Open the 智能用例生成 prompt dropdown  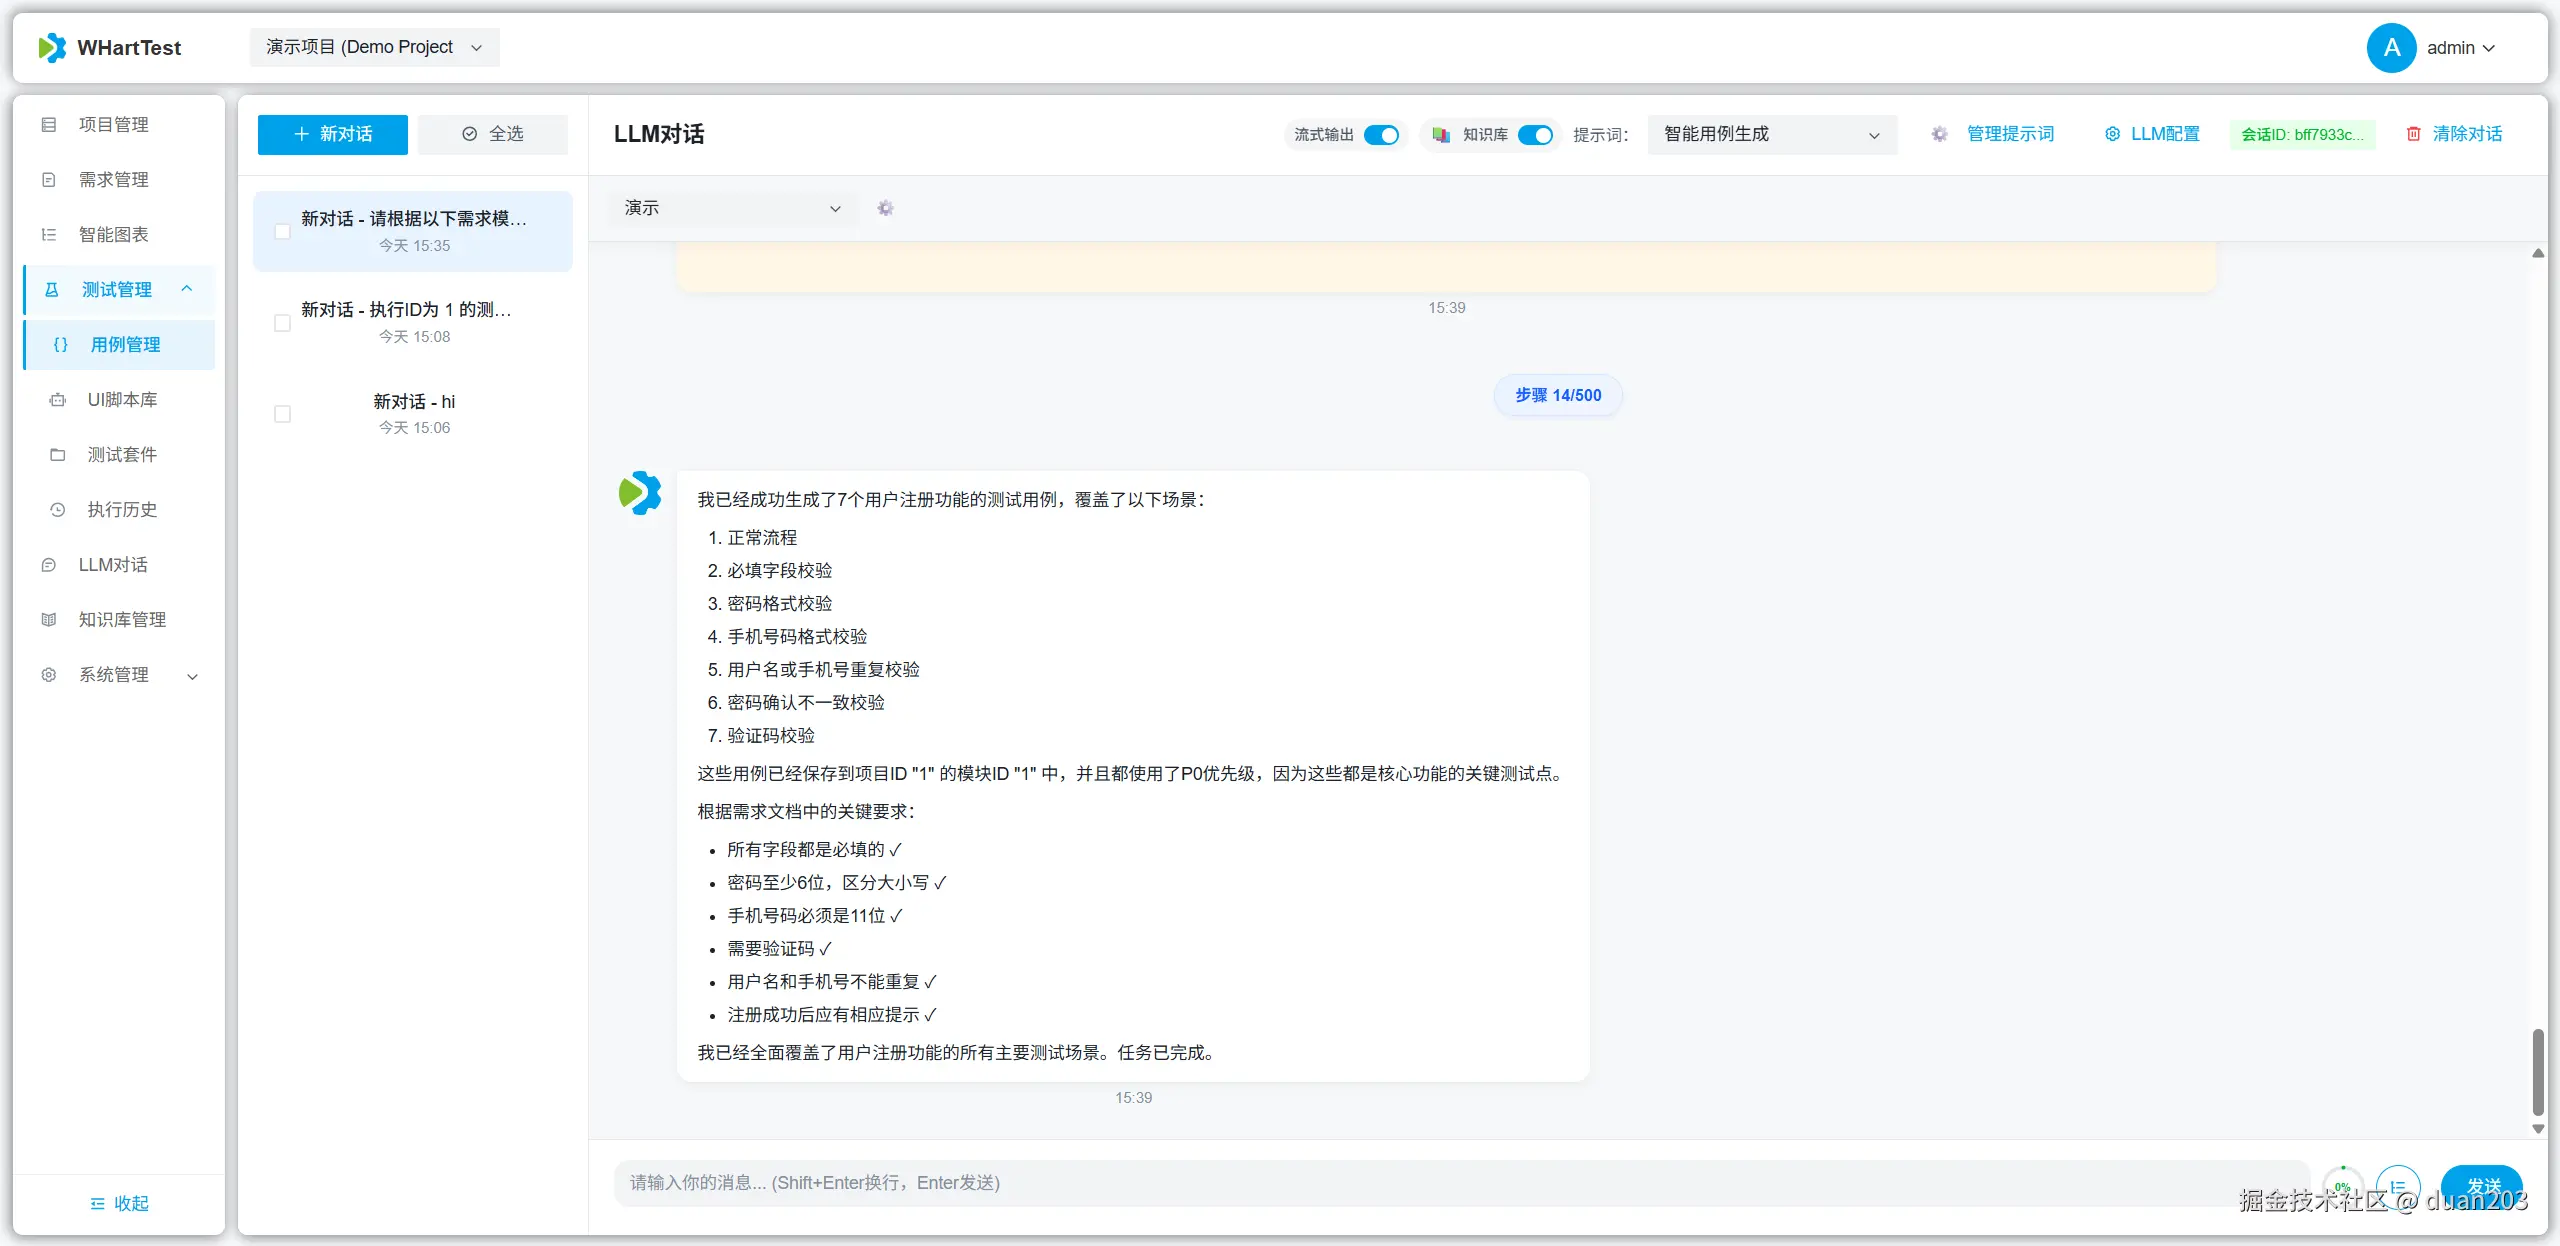click(1770, 134)
